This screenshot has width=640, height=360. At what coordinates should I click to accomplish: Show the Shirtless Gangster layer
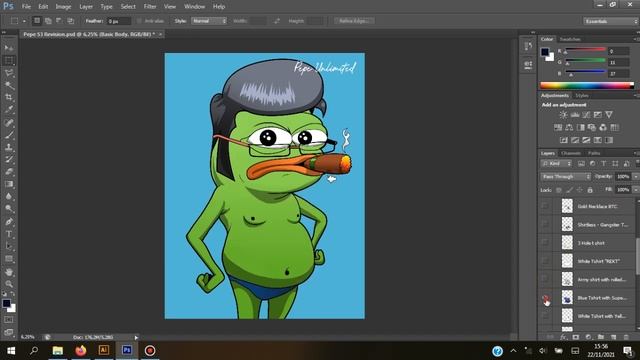546,224
